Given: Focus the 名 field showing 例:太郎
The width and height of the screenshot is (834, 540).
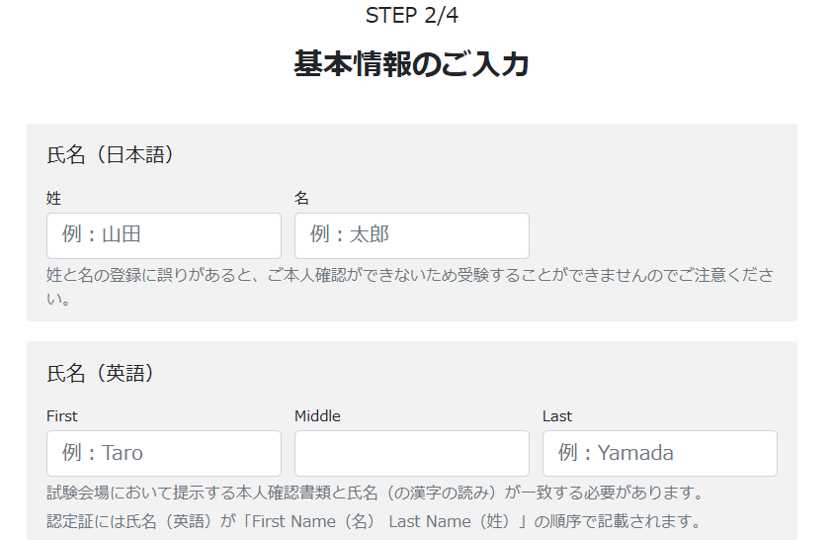Looking at the screenshot, I should click(412, 236).
